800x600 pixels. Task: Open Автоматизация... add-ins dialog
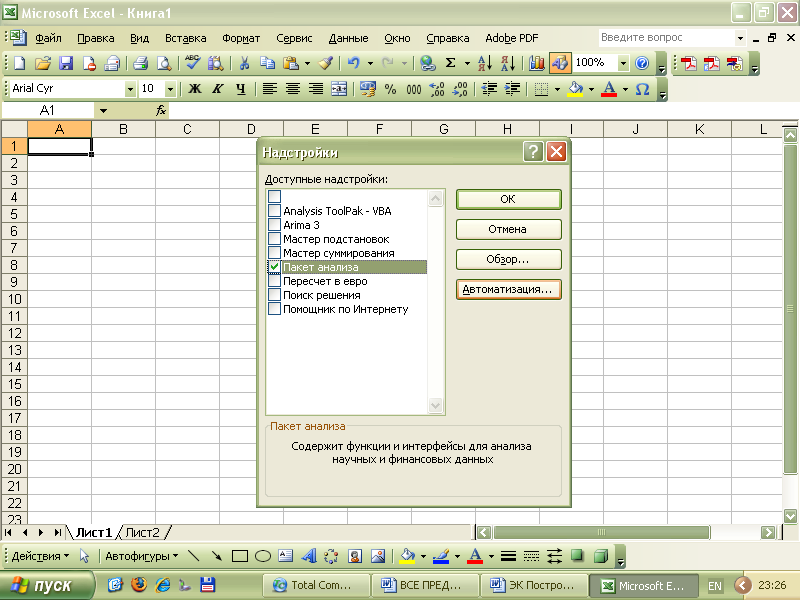pyautogui.click(x=508, y=289)
